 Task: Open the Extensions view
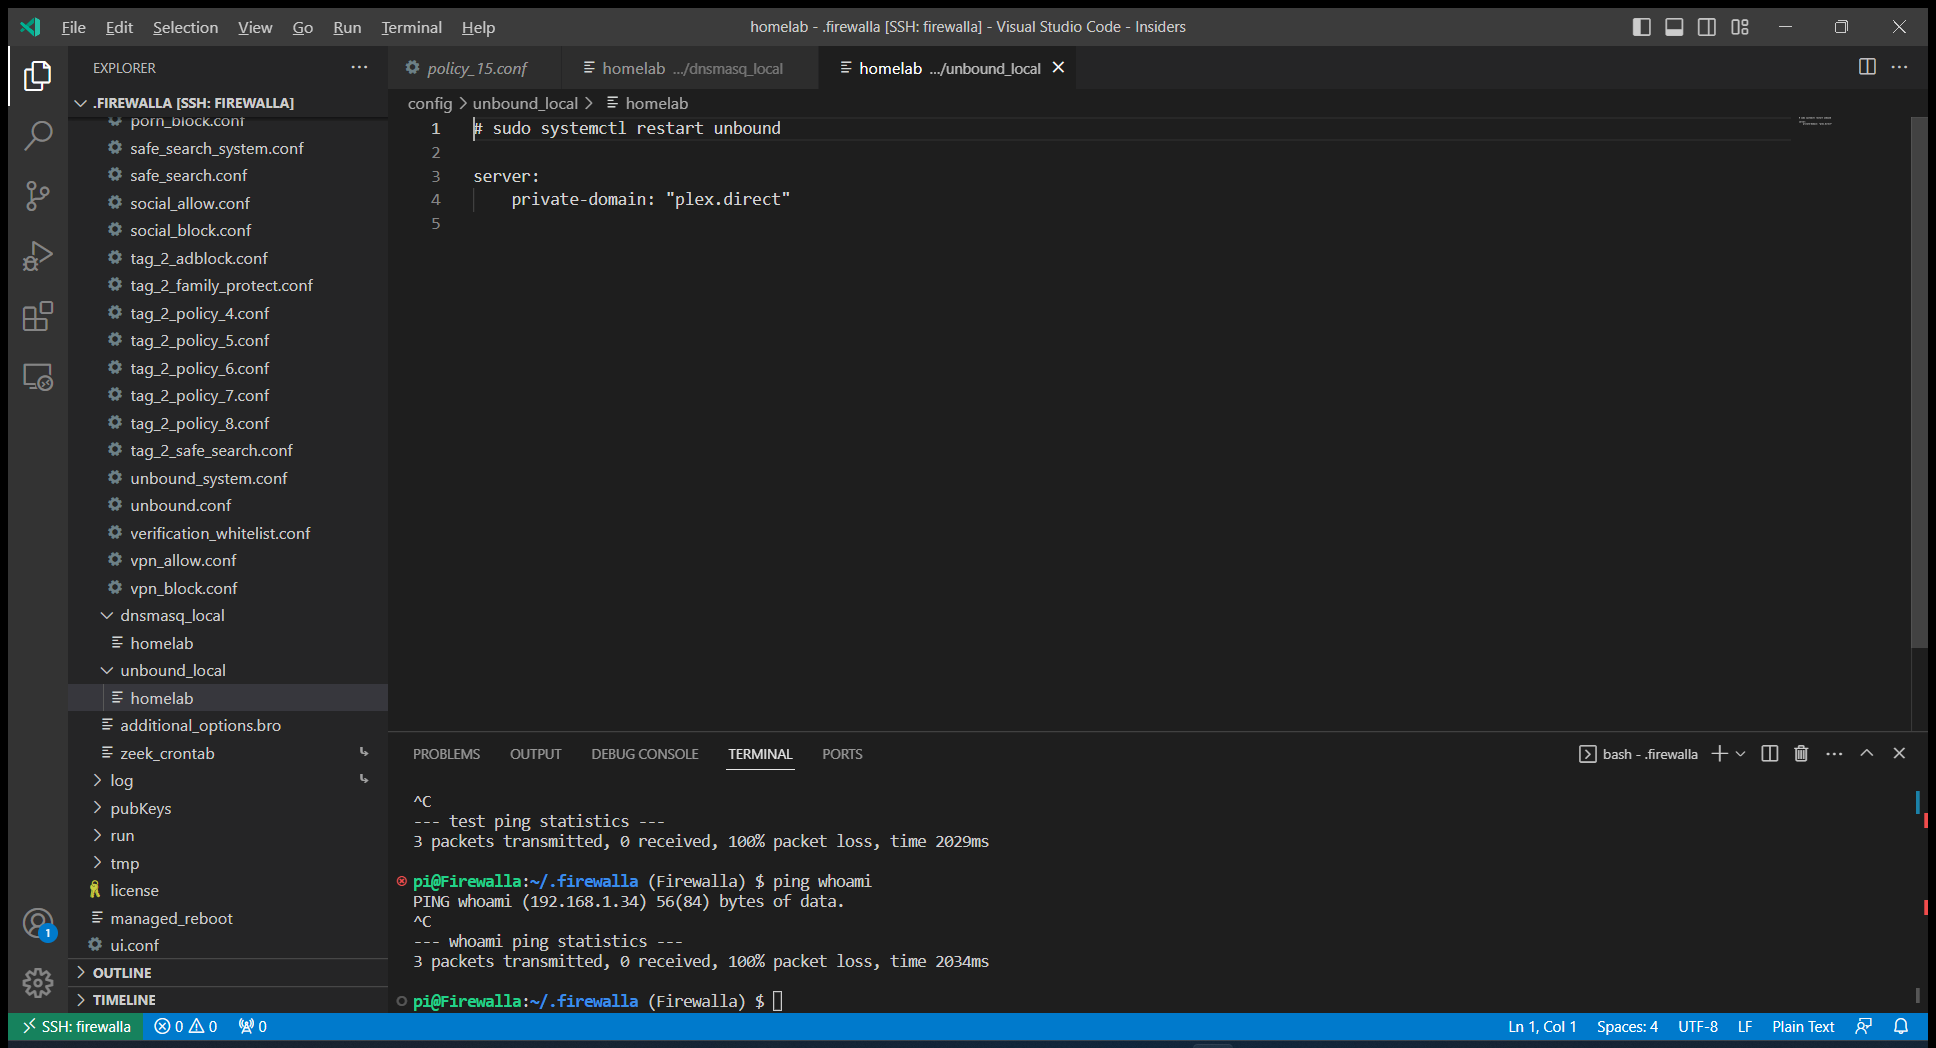[x=38, y=317]
